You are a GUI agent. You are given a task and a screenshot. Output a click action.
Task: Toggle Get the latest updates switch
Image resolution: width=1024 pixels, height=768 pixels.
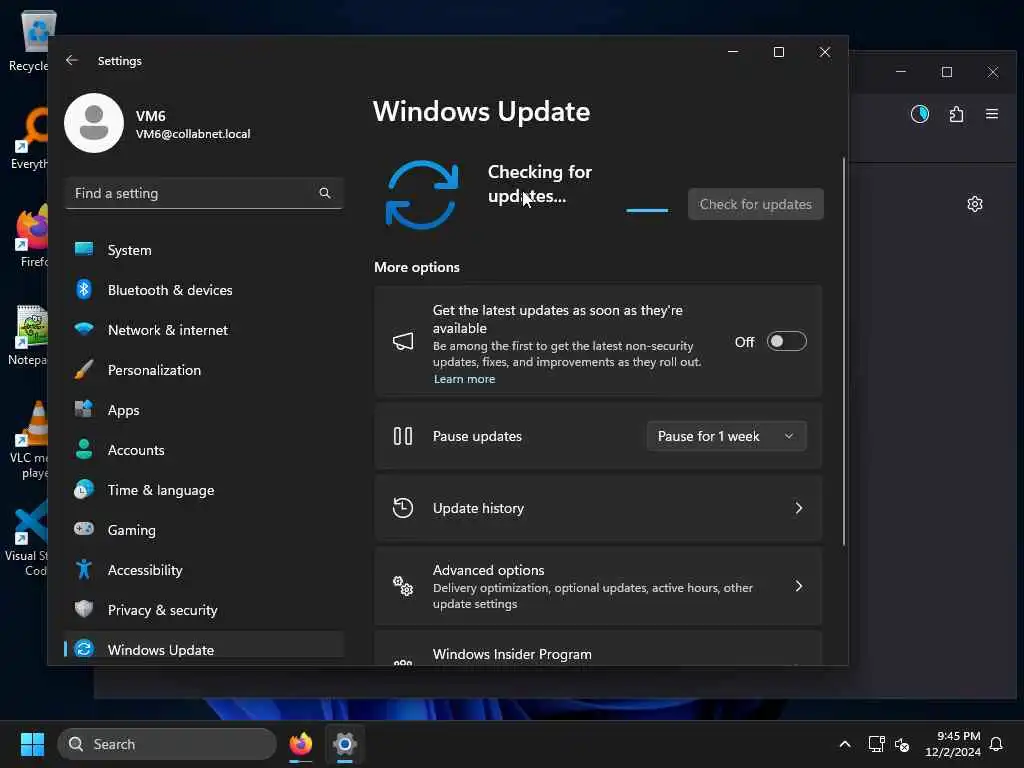coord(786,341)
